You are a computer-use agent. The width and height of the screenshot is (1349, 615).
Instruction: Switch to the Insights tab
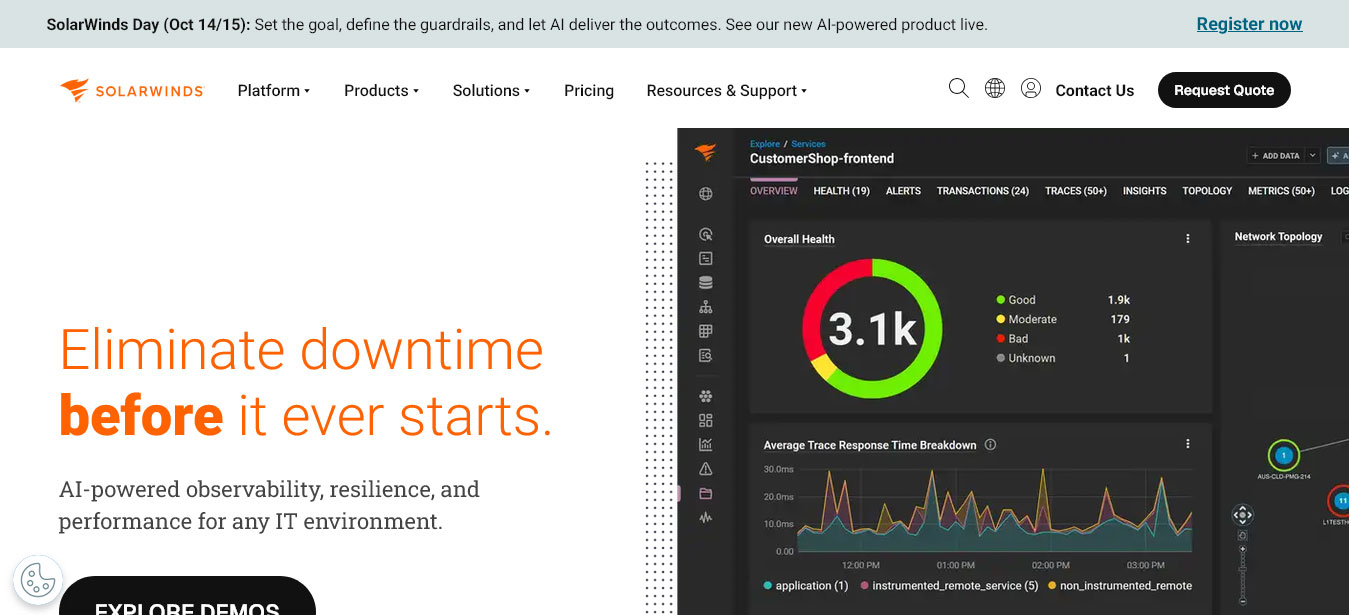(1145, 191)
